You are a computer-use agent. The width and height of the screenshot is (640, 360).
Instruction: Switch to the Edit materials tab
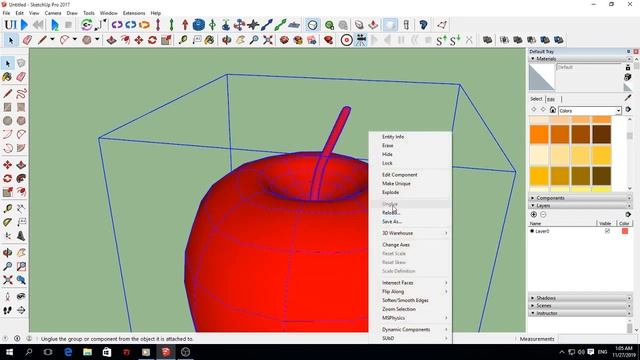coord(551,99)
